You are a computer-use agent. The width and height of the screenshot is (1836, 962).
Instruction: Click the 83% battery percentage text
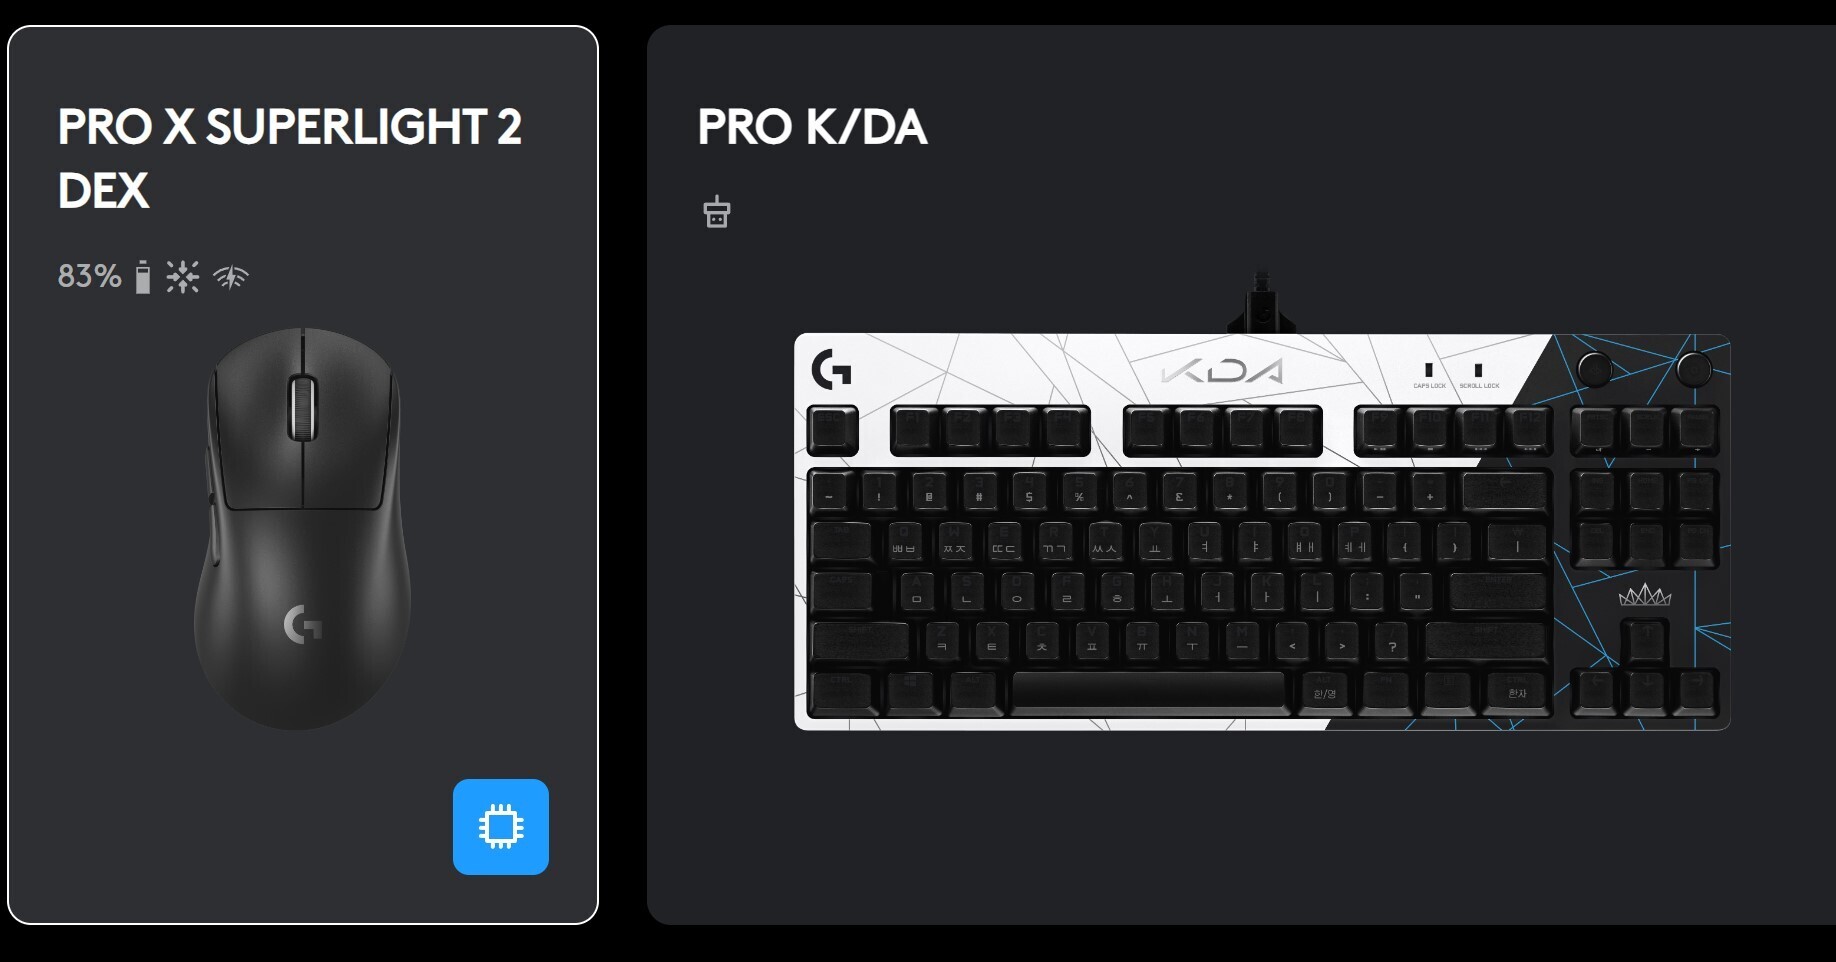click(90, 276)
